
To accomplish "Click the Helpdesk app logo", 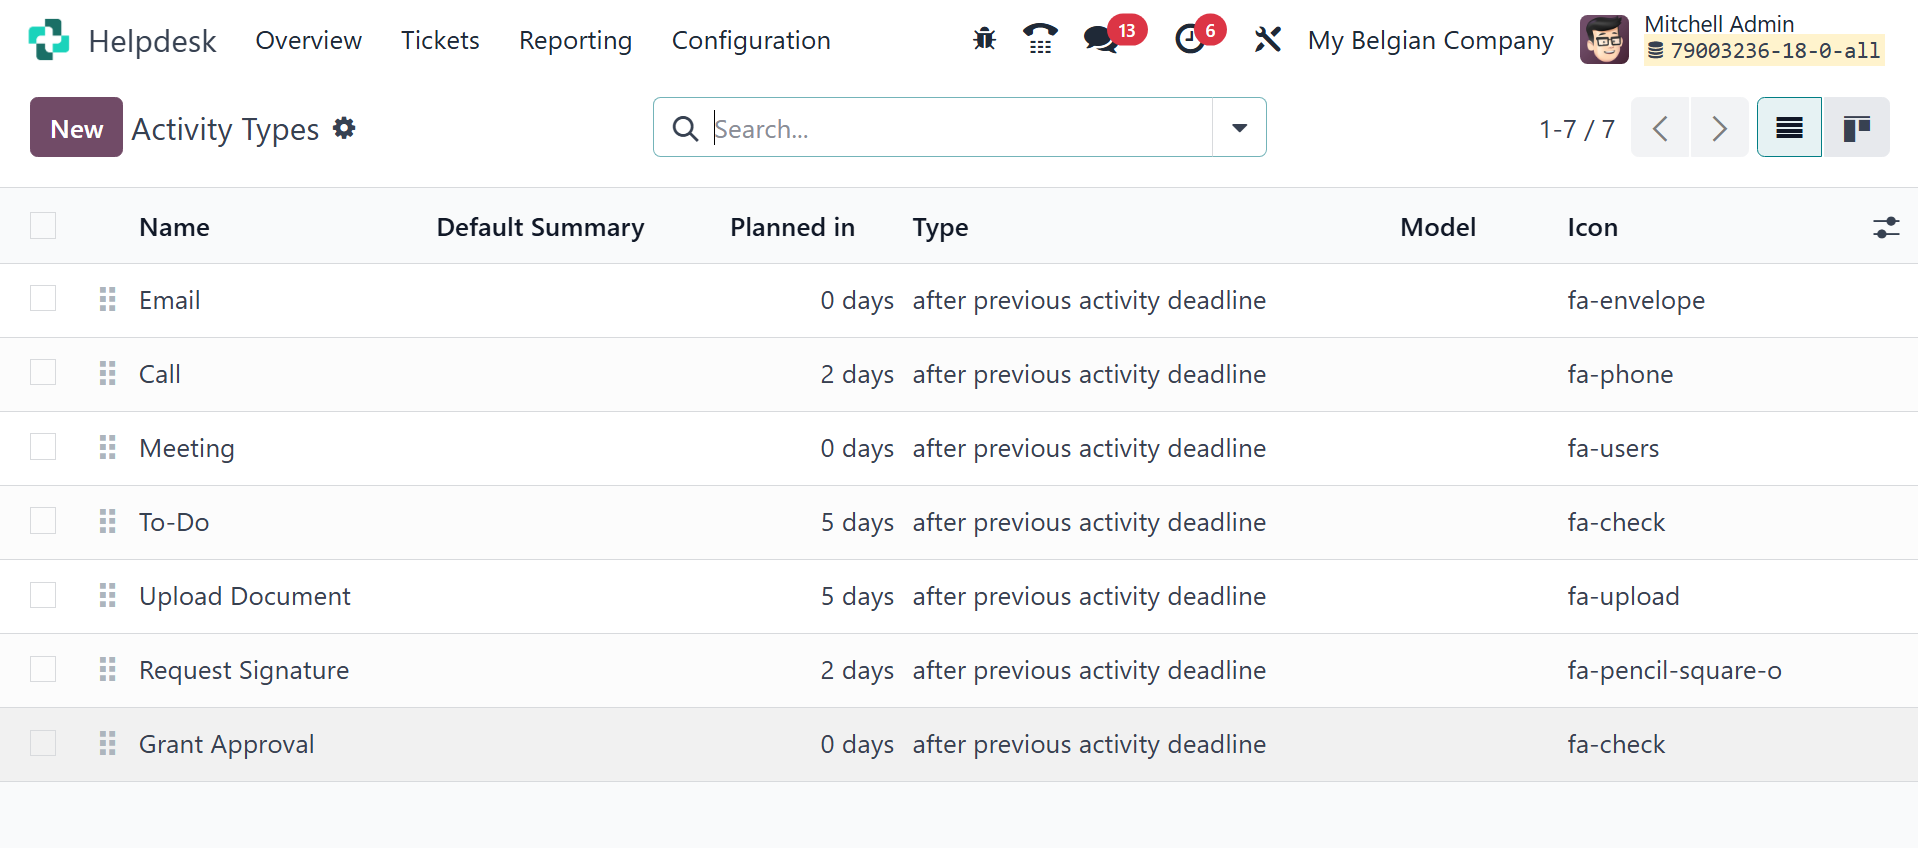I will tap(49, 40).
